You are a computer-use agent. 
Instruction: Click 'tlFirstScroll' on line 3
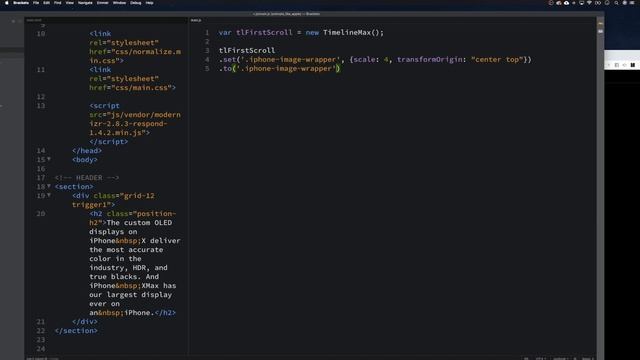click(x=247, y=50)
